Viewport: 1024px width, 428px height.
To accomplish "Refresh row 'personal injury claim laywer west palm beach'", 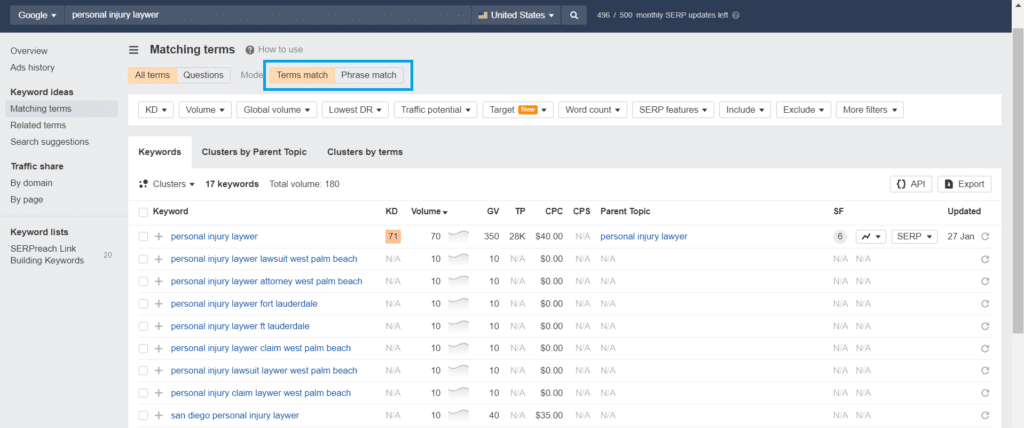I will pyautogui.click(x=985, y=393).
